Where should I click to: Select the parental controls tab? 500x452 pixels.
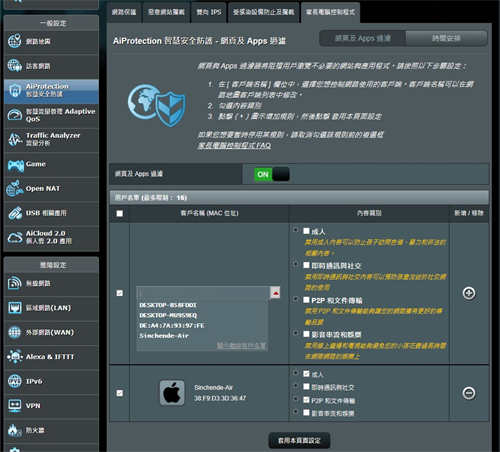[x=330, y=12]
